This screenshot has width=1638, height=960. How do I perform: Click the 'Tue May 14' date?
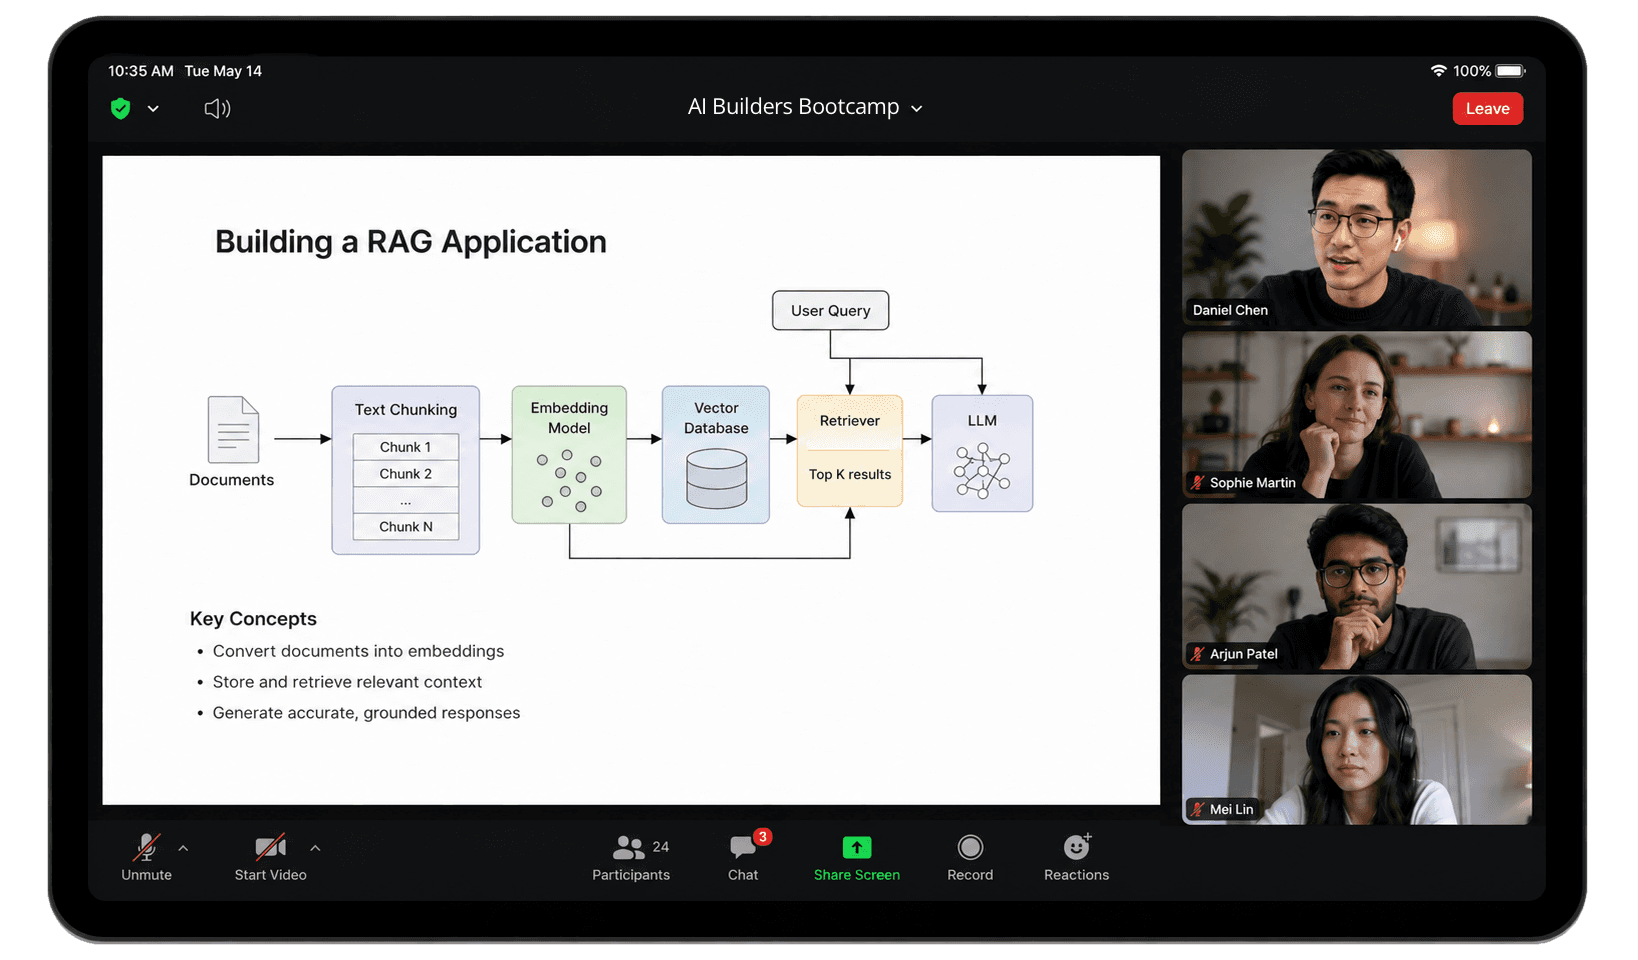[223, 71]
